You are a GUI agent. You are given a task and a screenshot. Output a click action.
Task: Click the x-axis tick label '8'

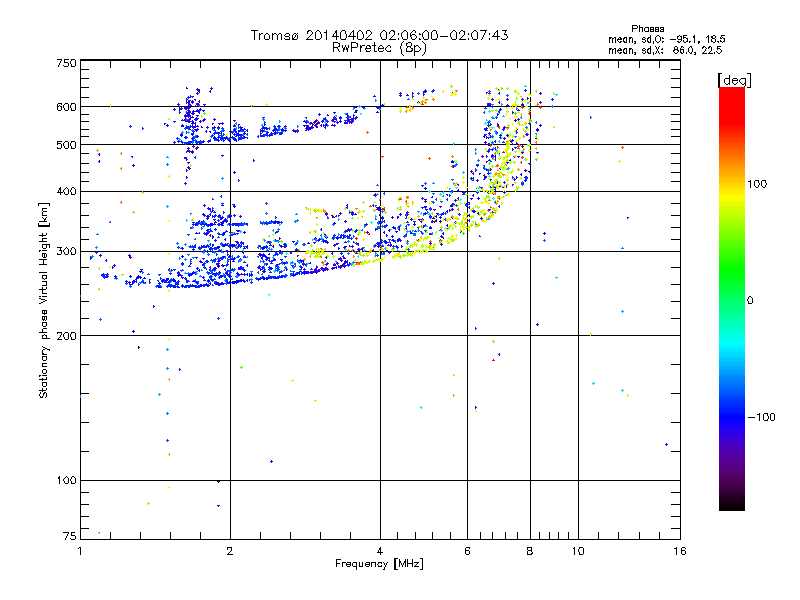point(530,551)
